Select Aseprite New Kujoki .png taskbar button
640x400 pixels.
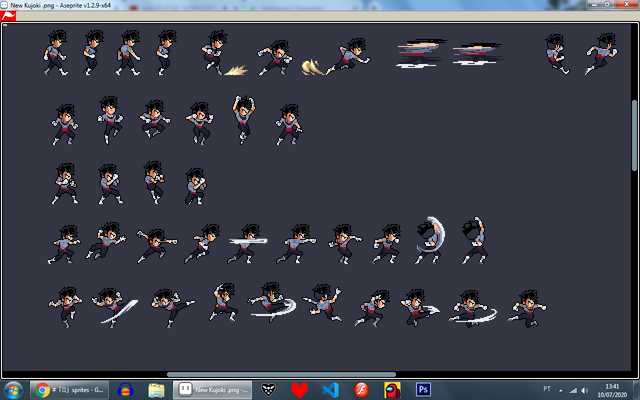tap(212, 390)
